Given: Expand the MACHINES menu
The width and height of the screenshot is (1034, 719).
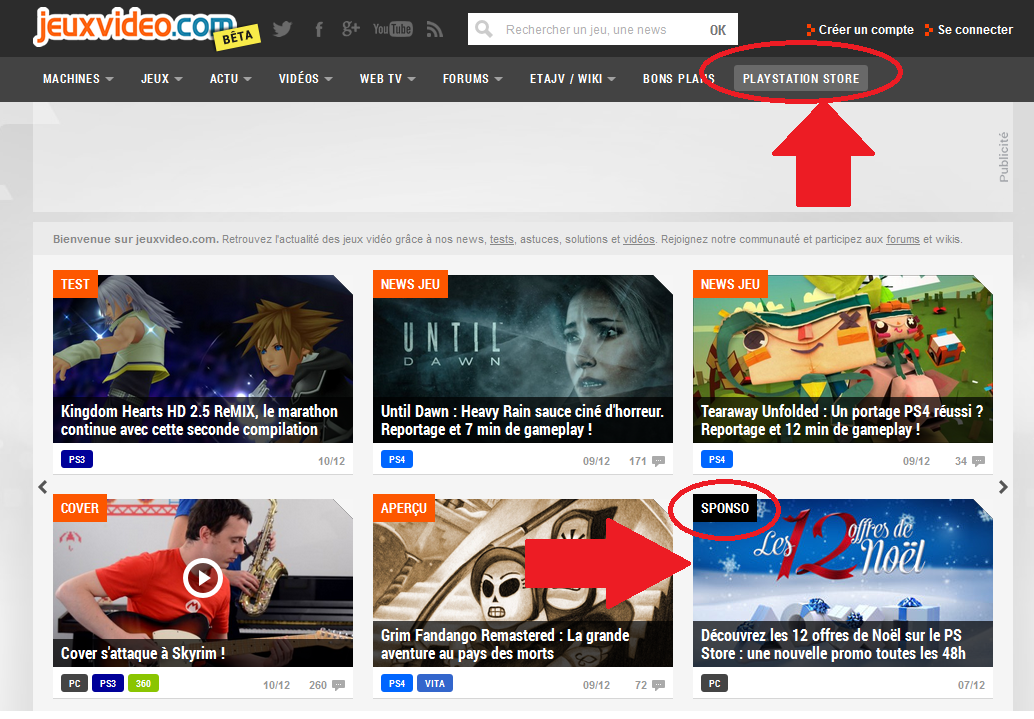Looking at the screenshot, I should [x=78, y=78].
